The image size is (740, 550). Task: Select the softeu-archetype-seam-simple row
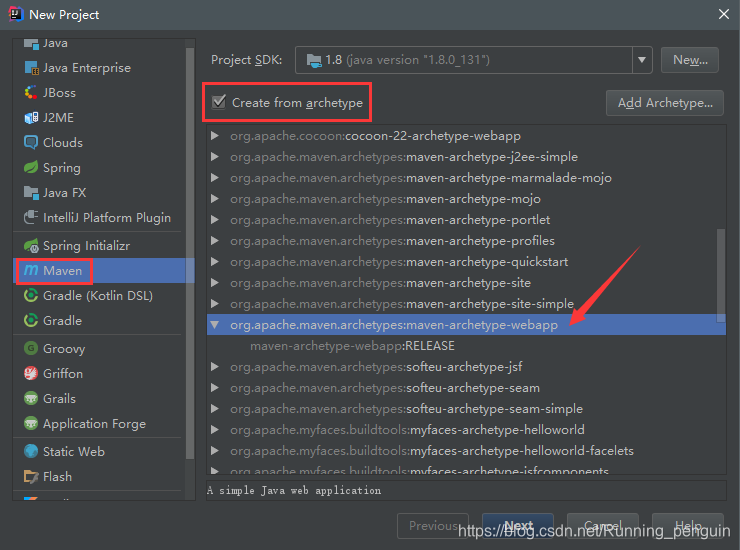466,409
